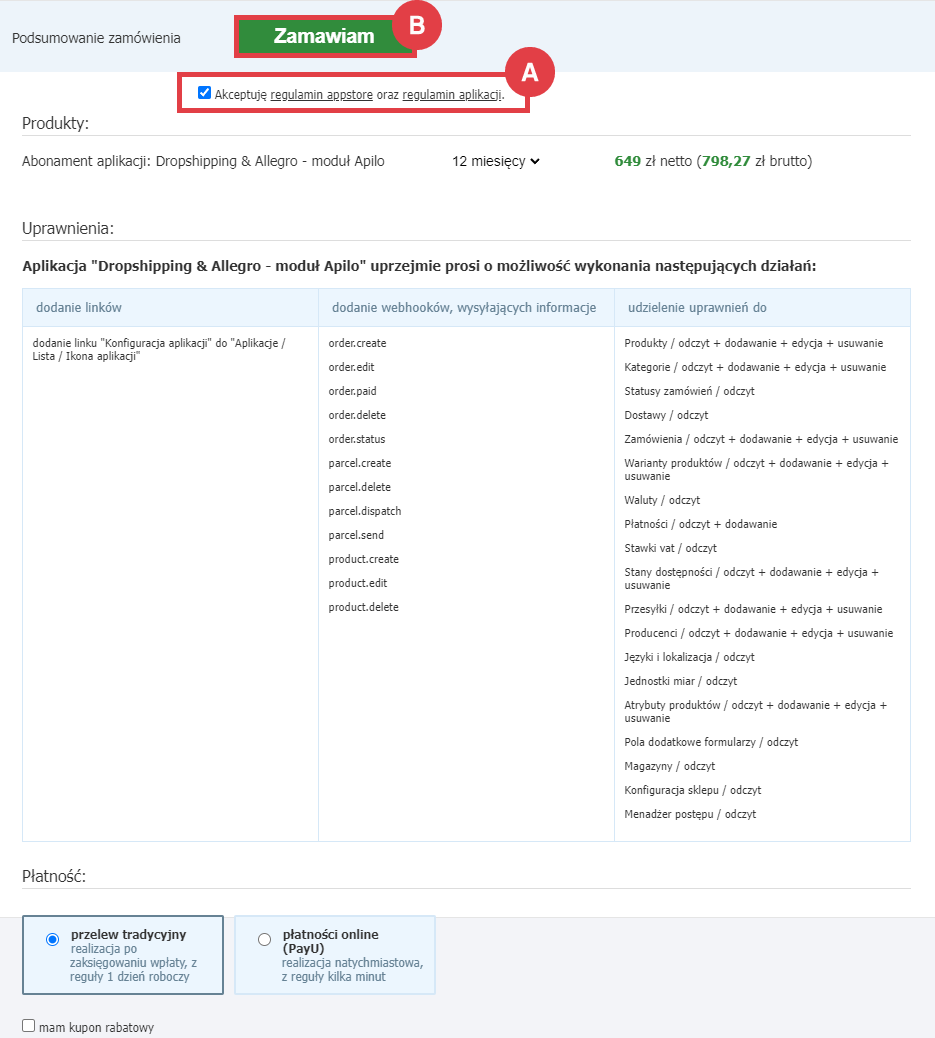Click the red circle marker B
Image resolution: width=935 pixels, height=1038 pixels.
point(417,26)
